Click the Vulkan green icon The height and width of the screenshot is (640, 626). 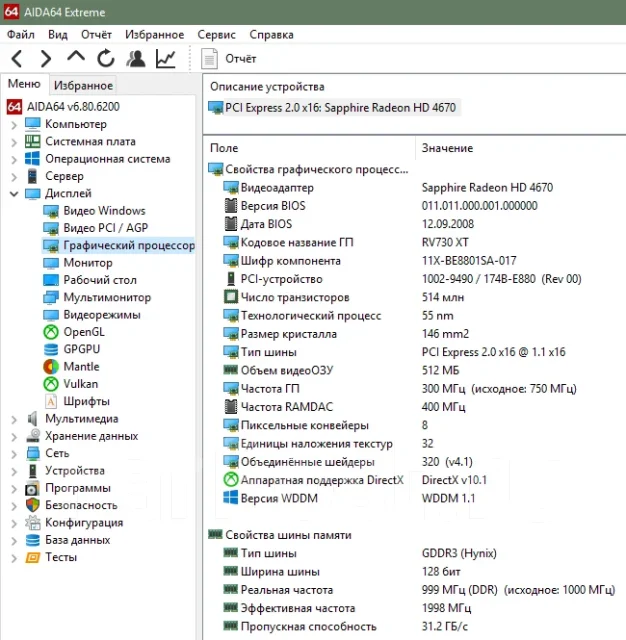click(x=51, y=384)
